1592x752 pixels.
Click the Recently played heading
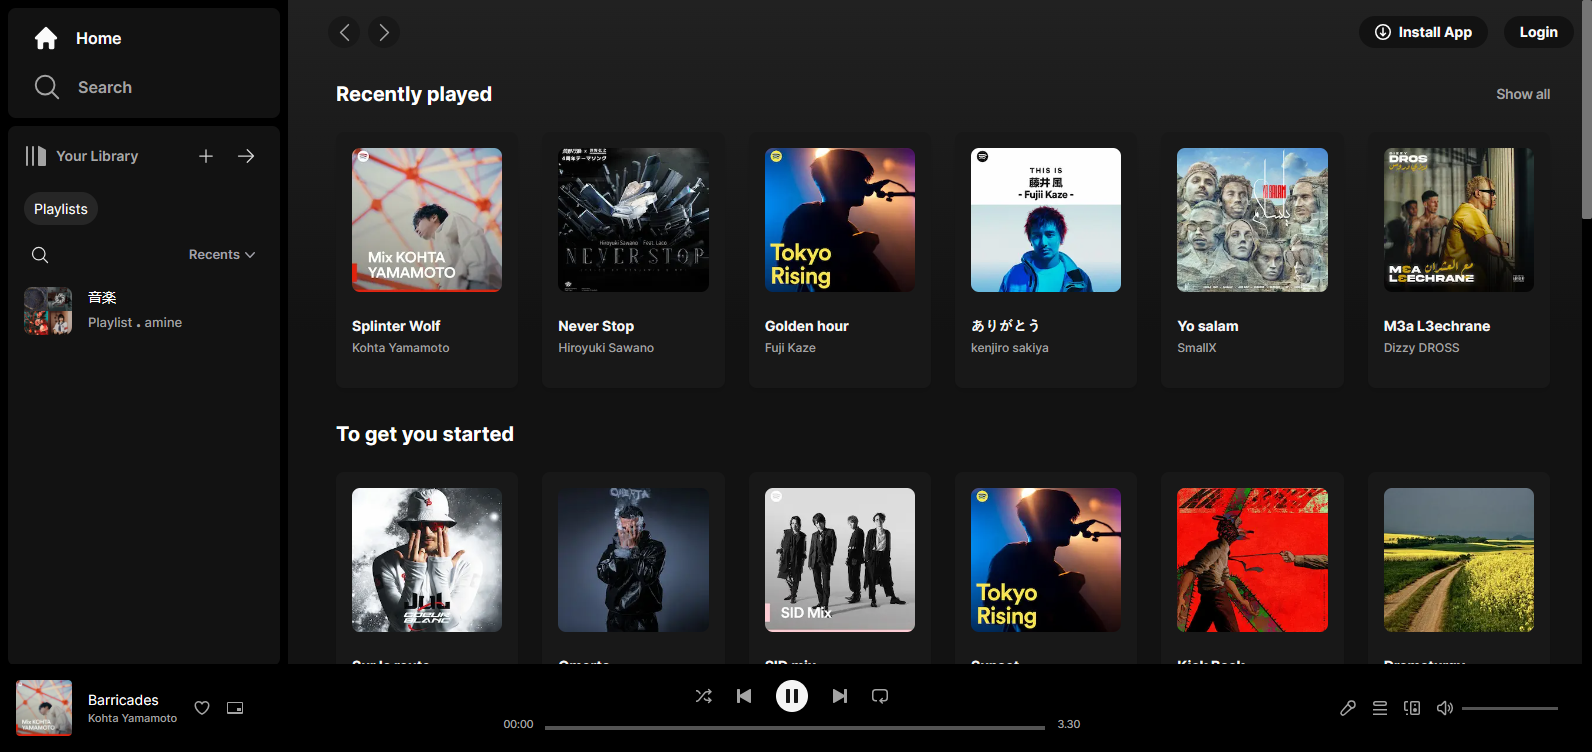(x=414, y=94)
